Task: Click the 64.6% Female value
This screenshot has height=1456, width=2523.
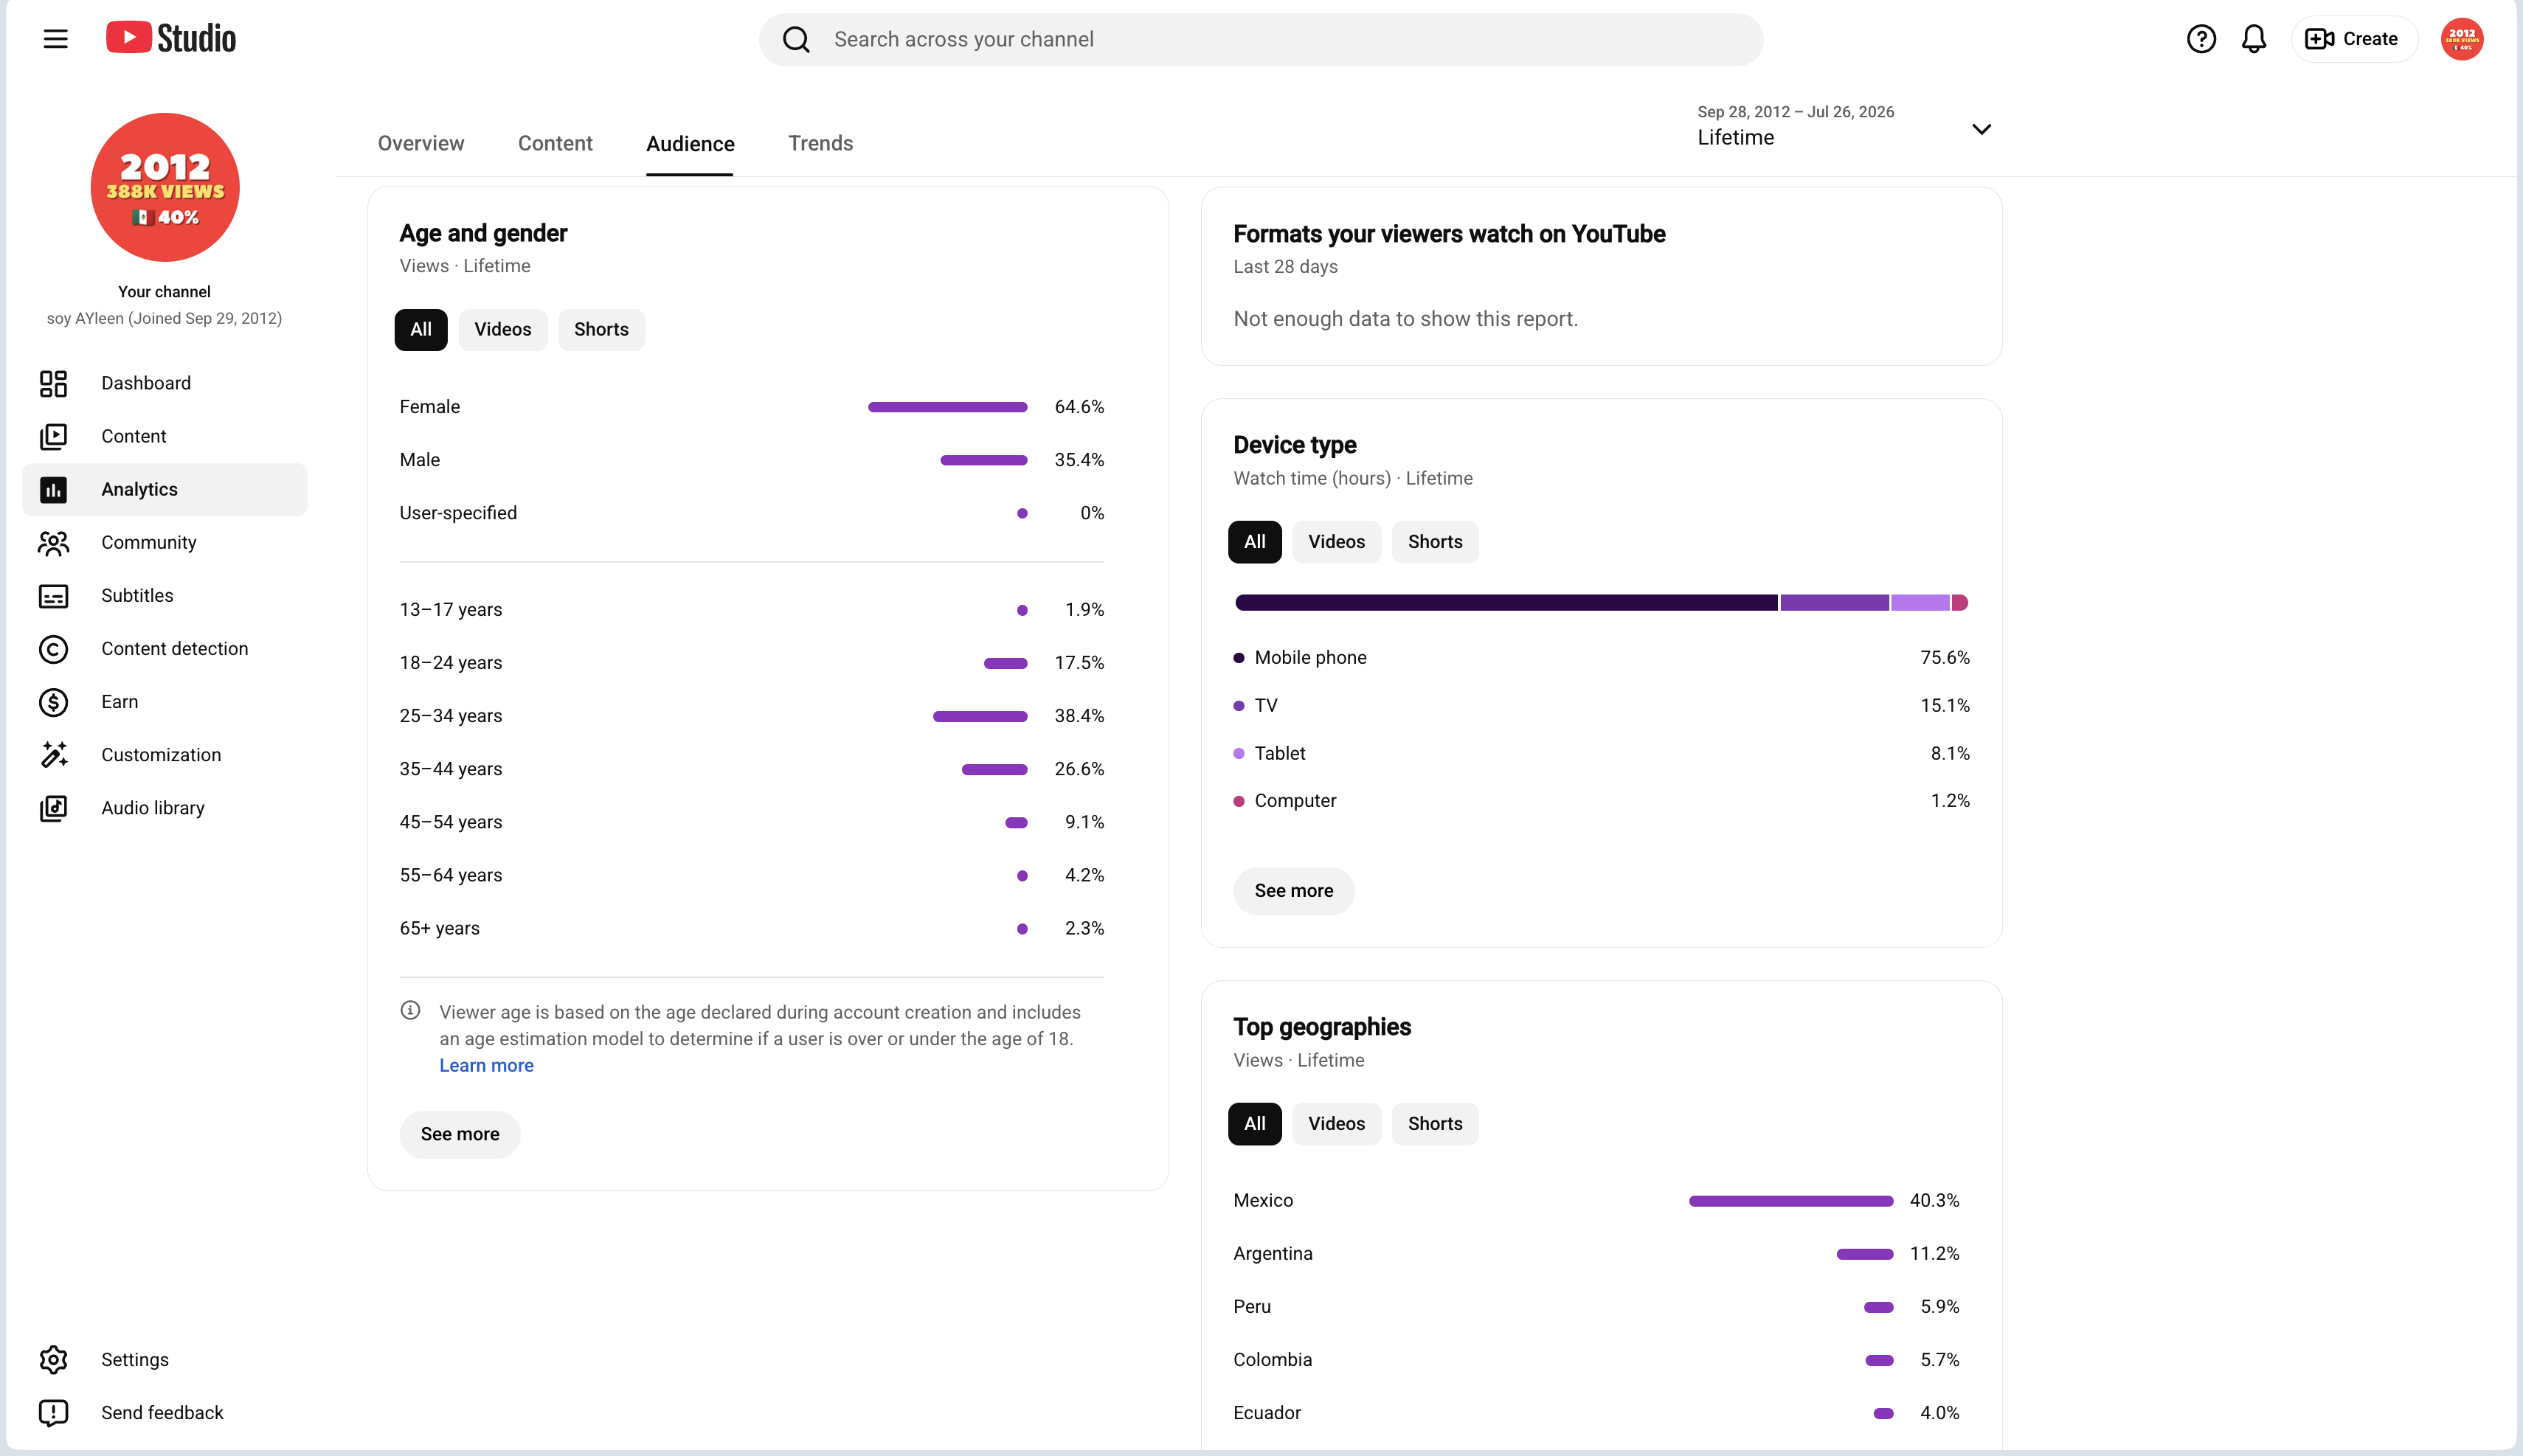Action: coord(1079,407)
